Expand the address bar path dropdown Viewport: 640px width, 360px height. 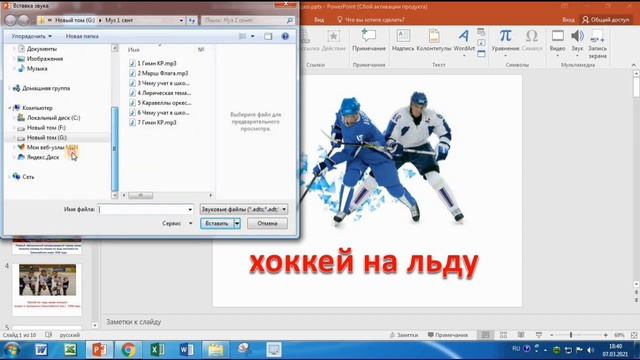click(181, 20)
